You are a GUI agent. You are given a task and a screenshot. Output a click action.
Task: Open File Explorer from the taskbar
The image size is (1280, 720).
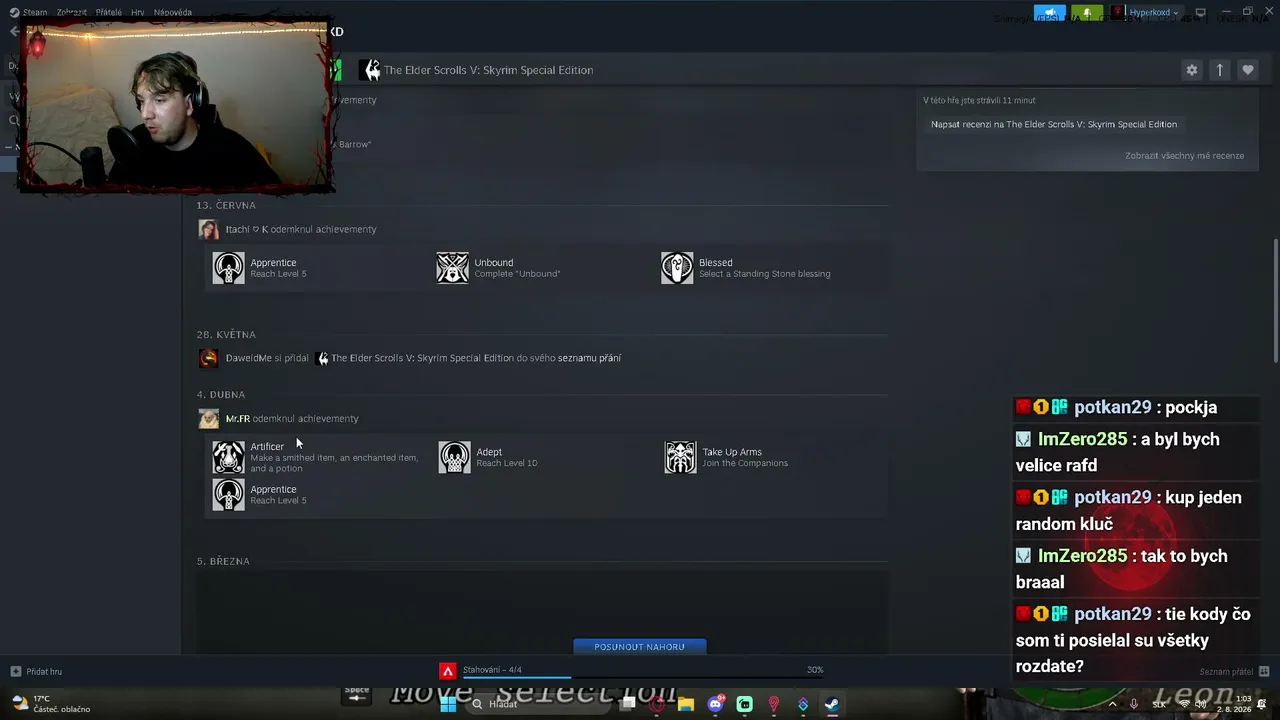tap(686, 704)
